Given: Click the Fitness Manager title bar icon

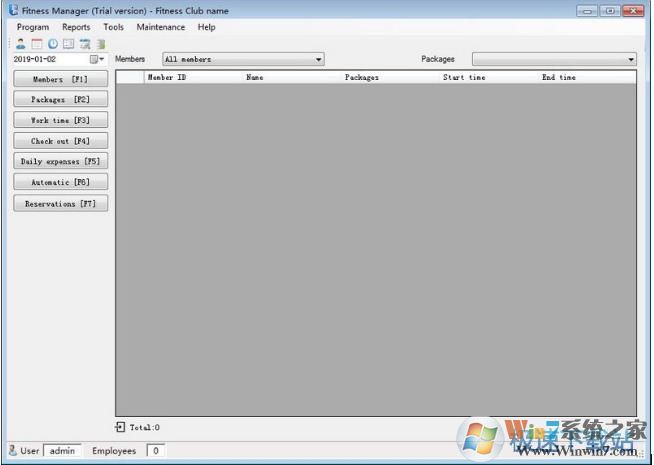Looking at the screenshot, I should tap(13, 10).
